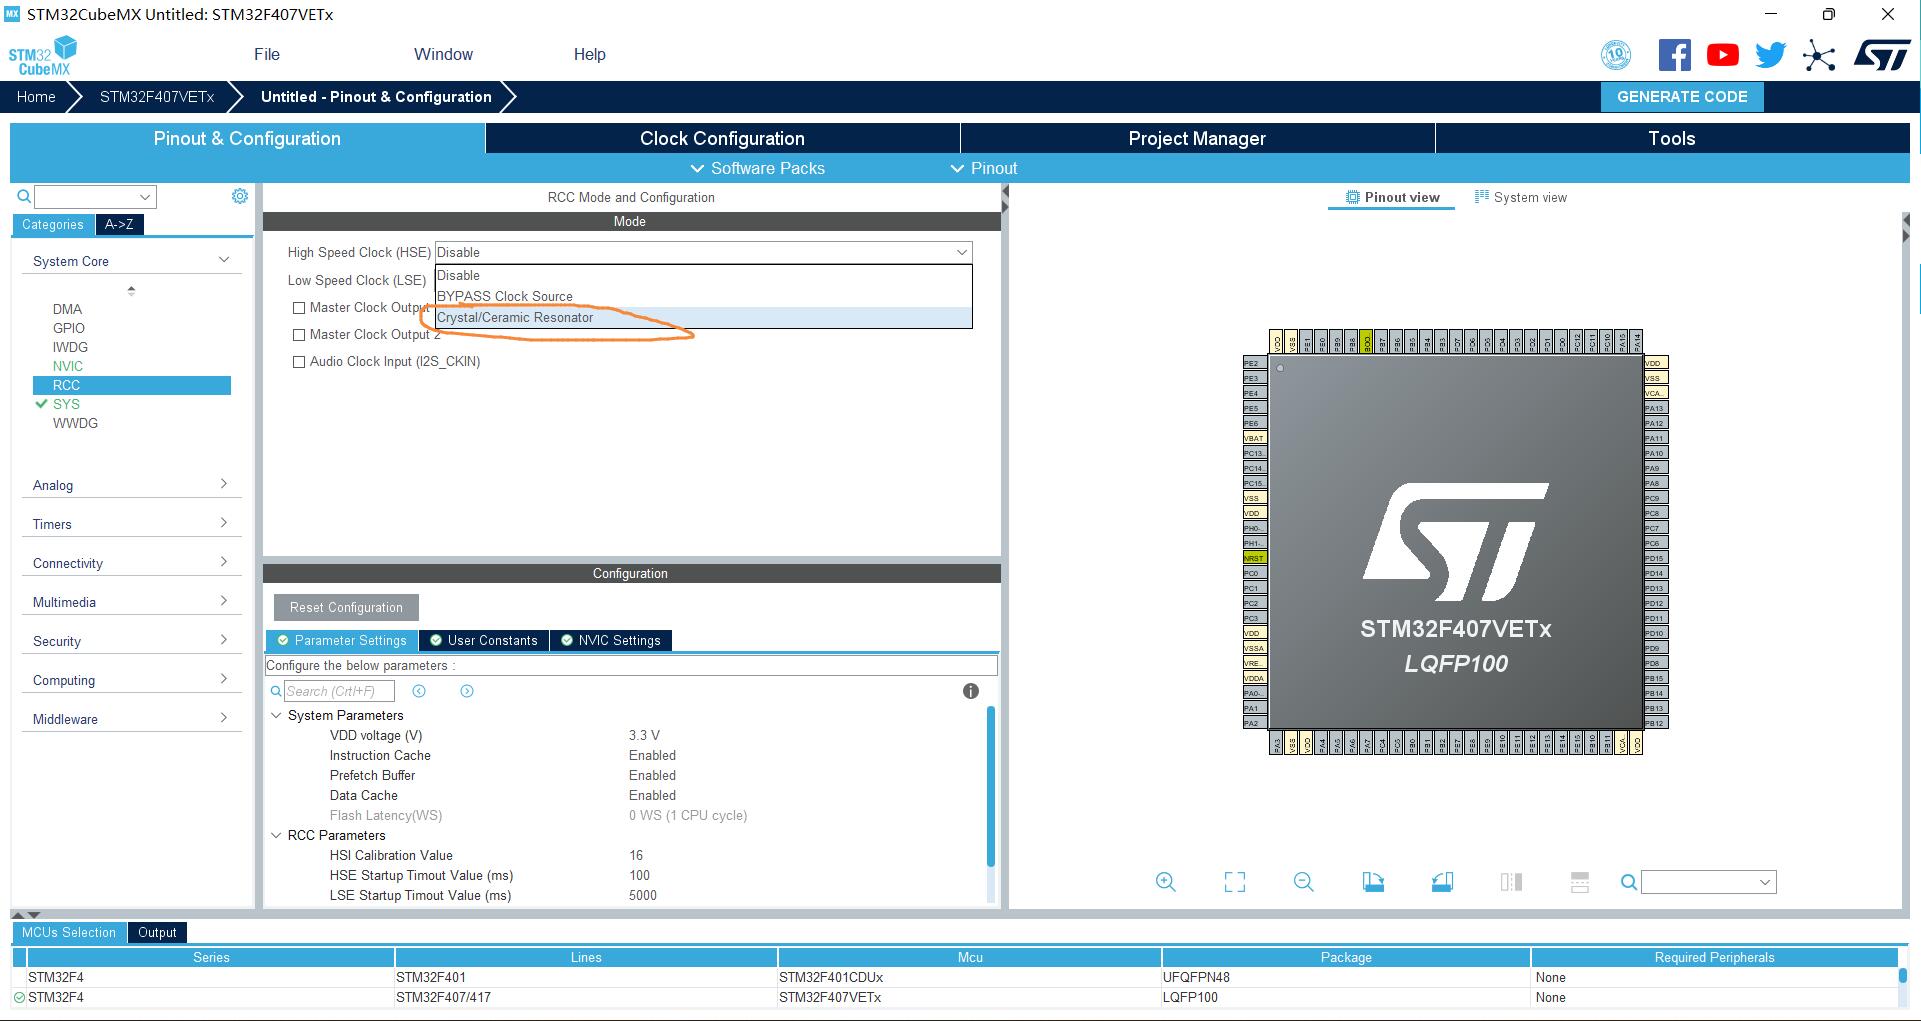
Task: Enable Master Clock Output 2 checkbox
Action: pos(298,335)
